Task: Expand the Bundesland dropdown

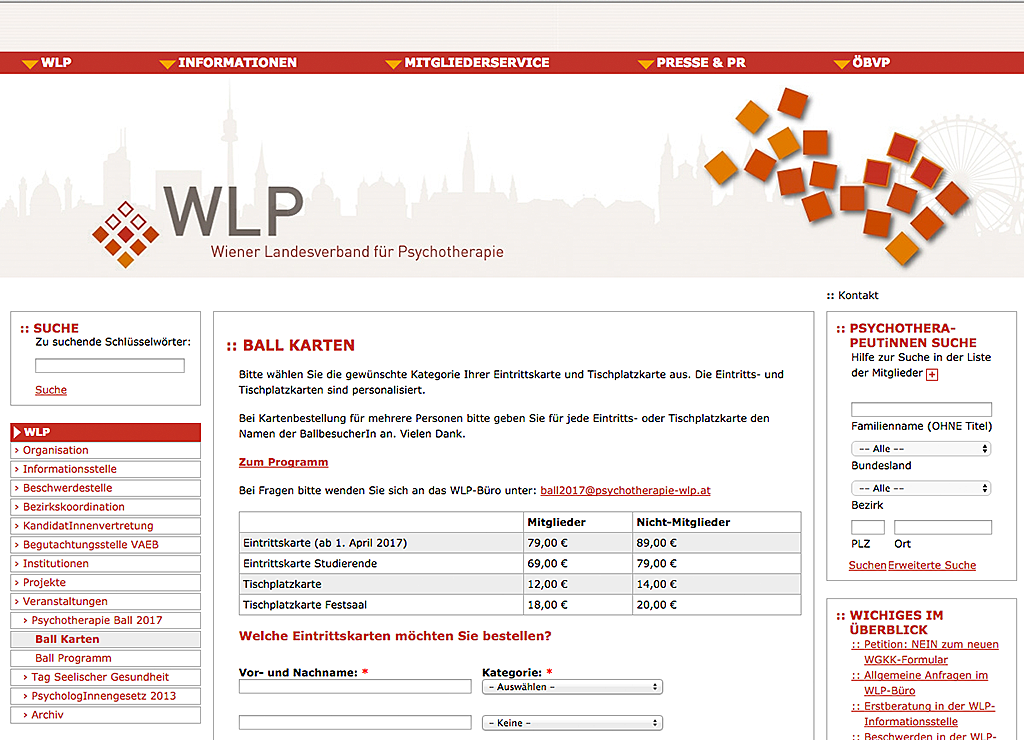Action: [x=920, y=449]
